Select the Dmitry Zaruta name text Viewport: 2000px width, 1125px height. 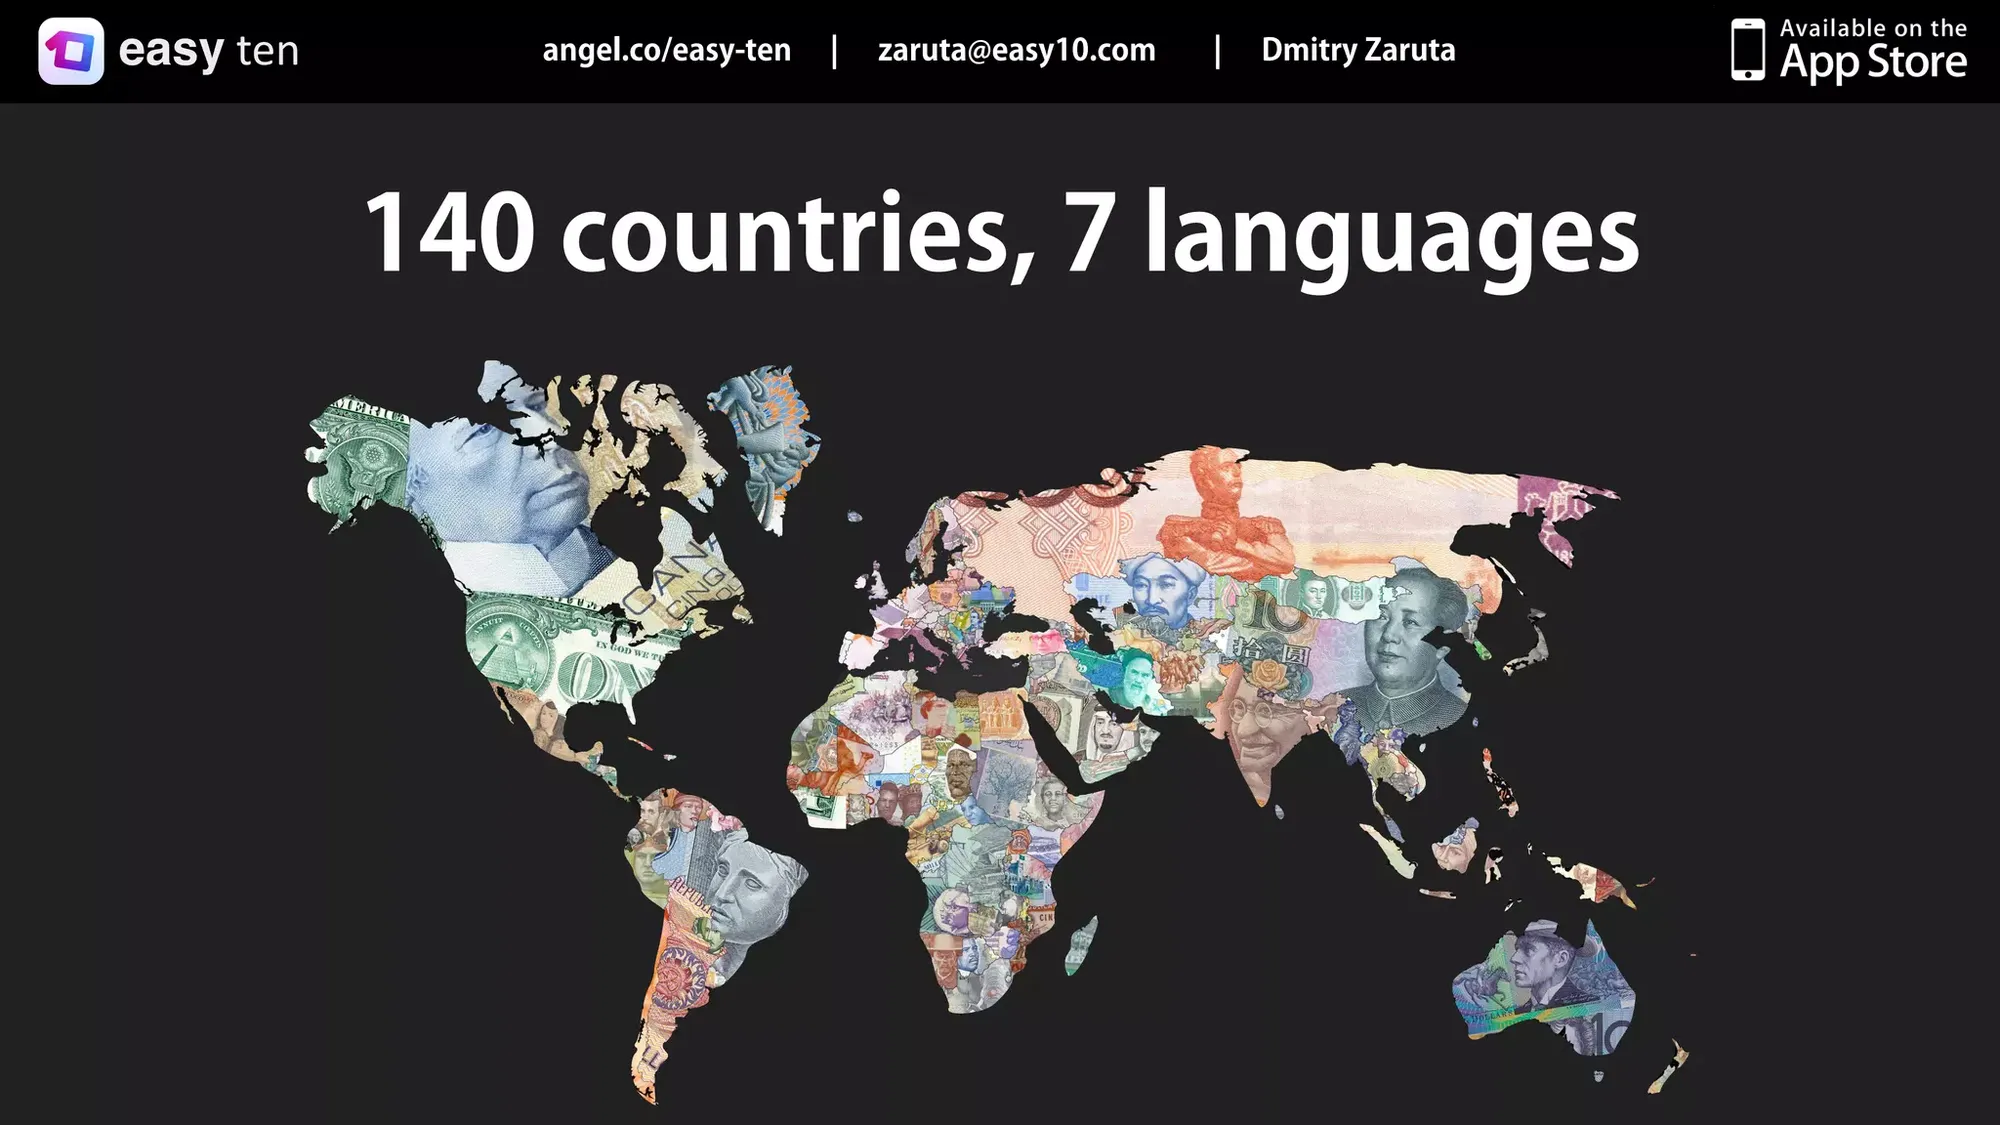pos(1358,50)
